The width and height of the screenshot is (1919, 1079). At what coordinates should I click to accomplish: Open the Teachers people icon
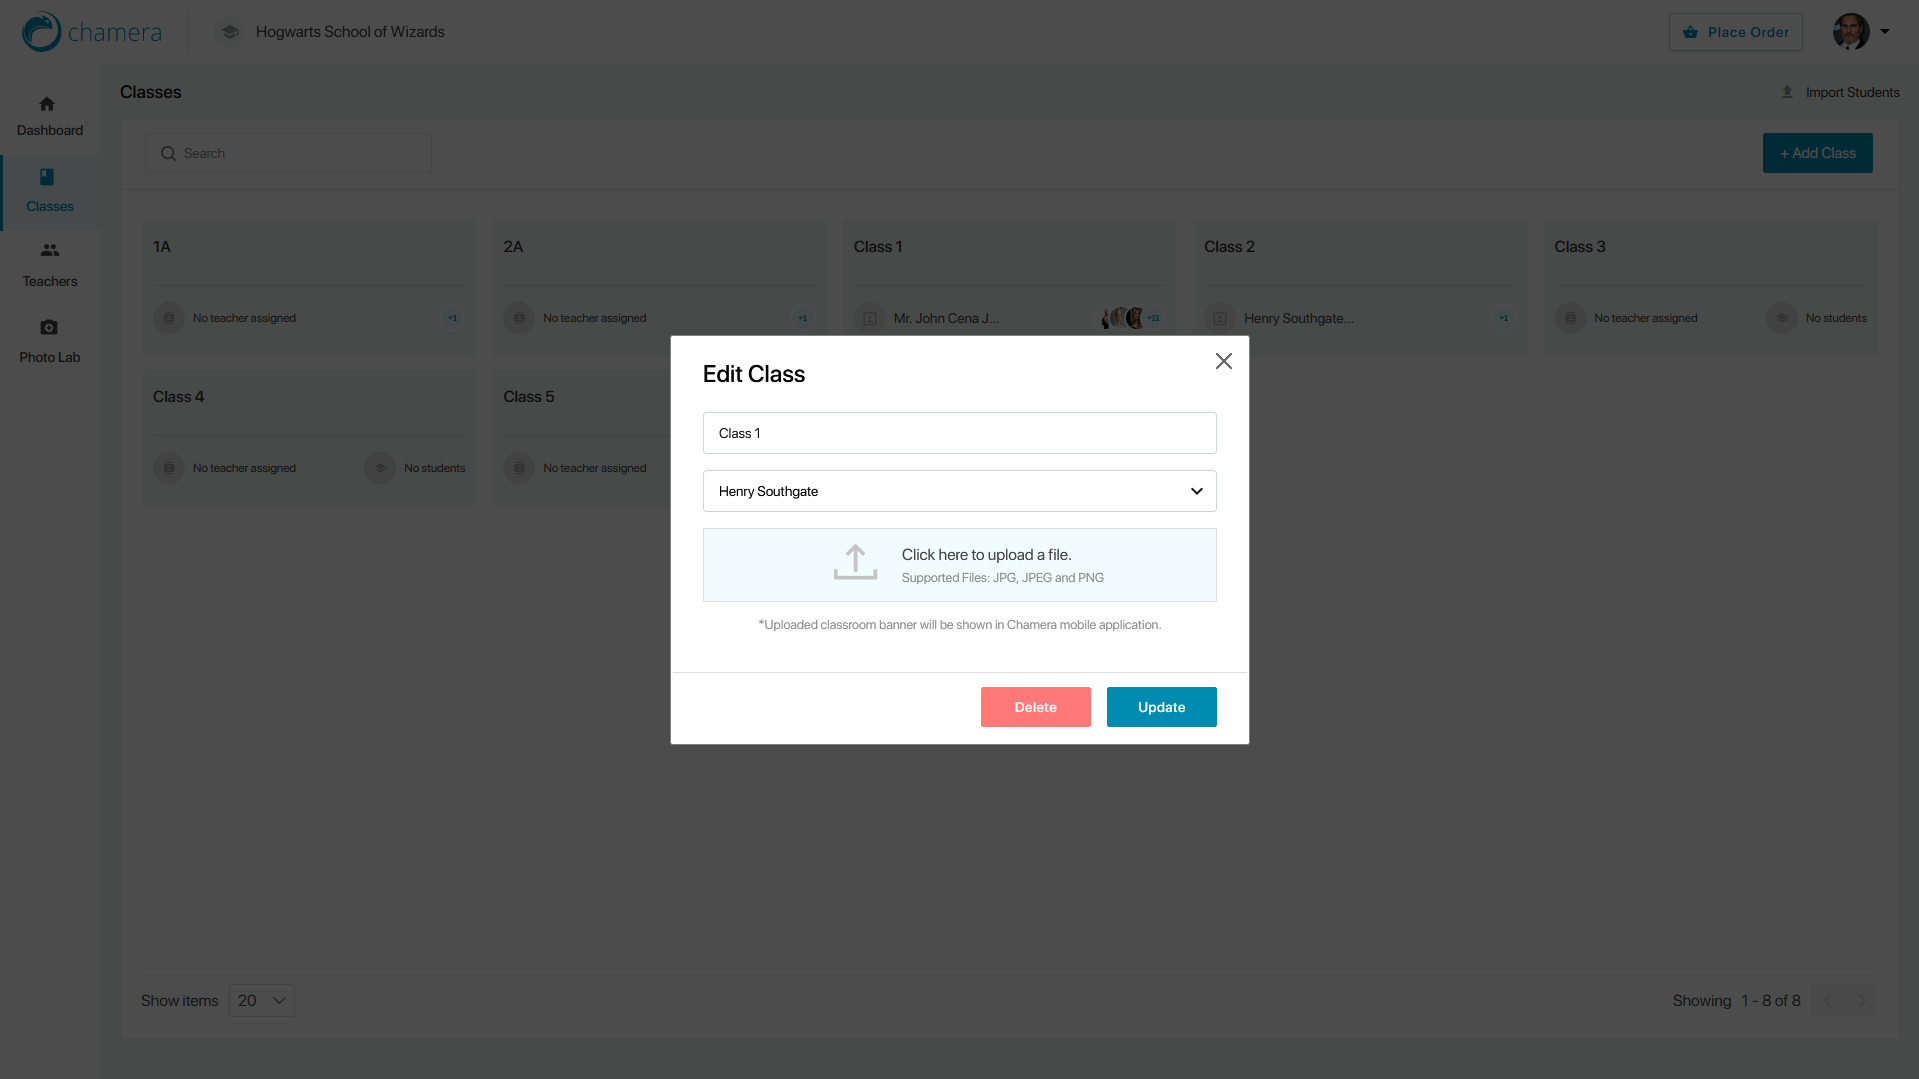pos(49,250)
